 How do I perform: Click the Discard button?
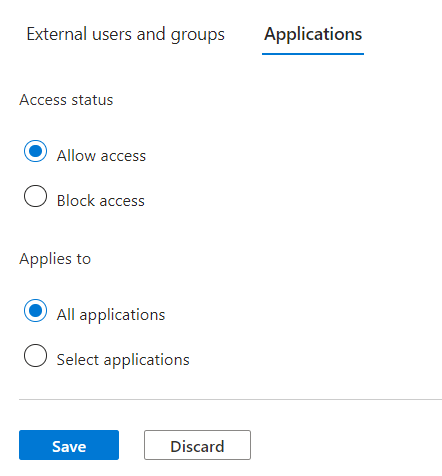[x=197, y=445]
